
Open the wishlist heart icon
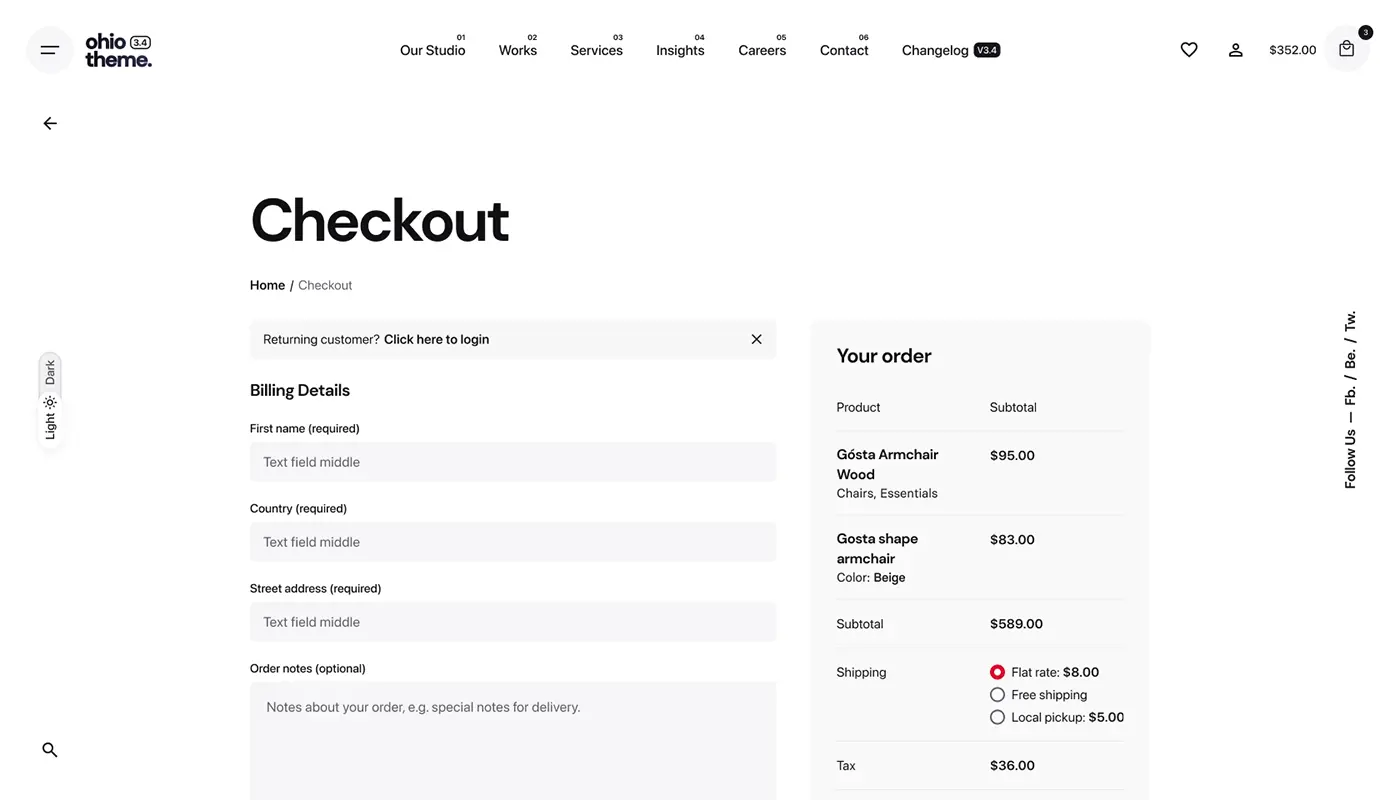pyautogui.click(x=1189, y=50)
